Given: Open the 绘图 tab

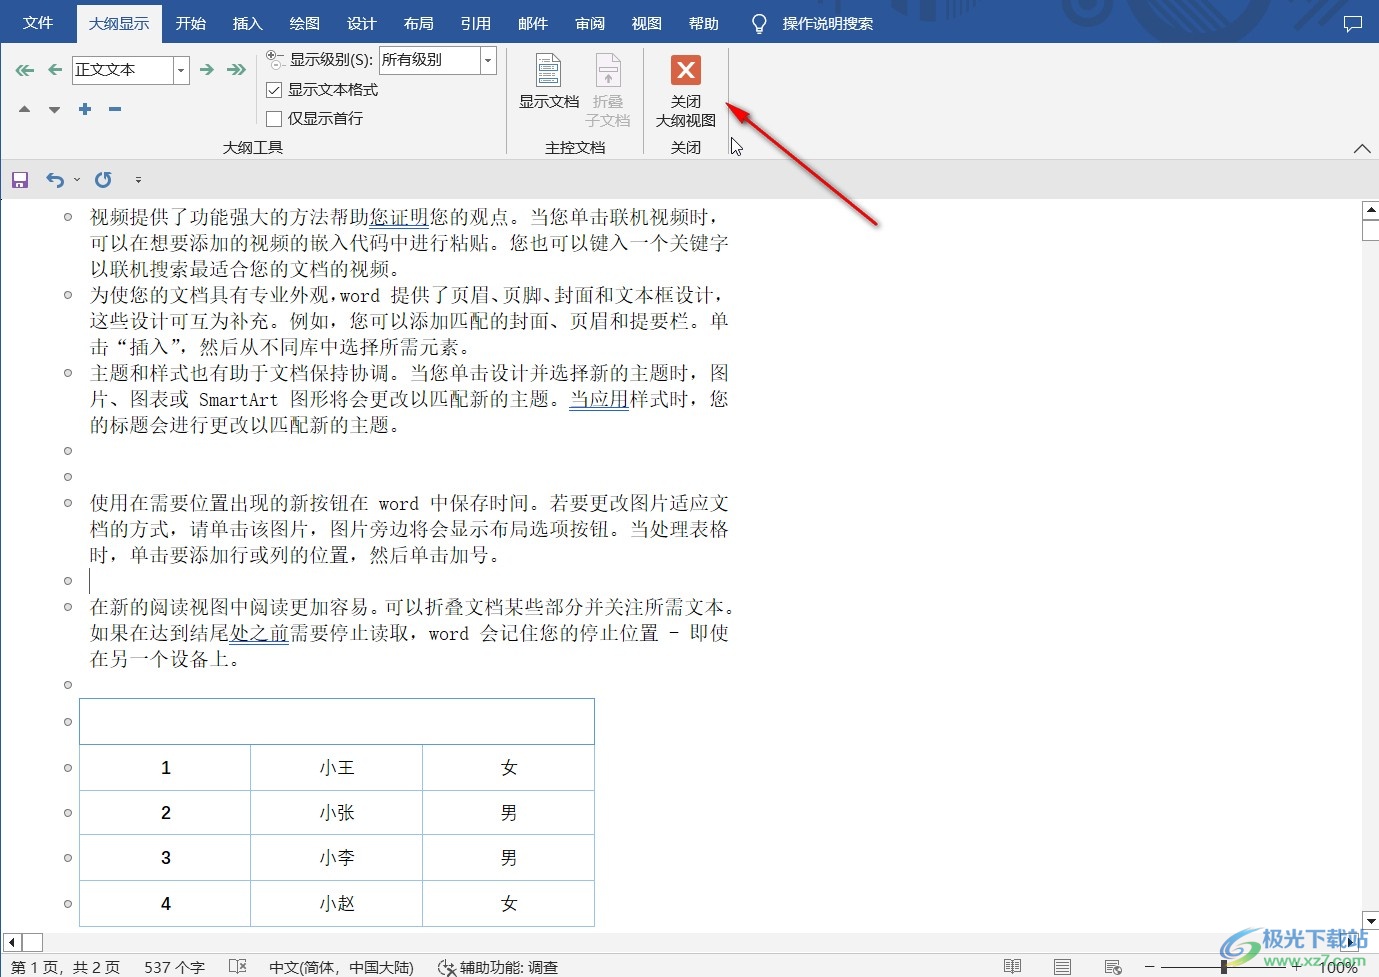Looking at the screenshot, I should coord(304,23).
